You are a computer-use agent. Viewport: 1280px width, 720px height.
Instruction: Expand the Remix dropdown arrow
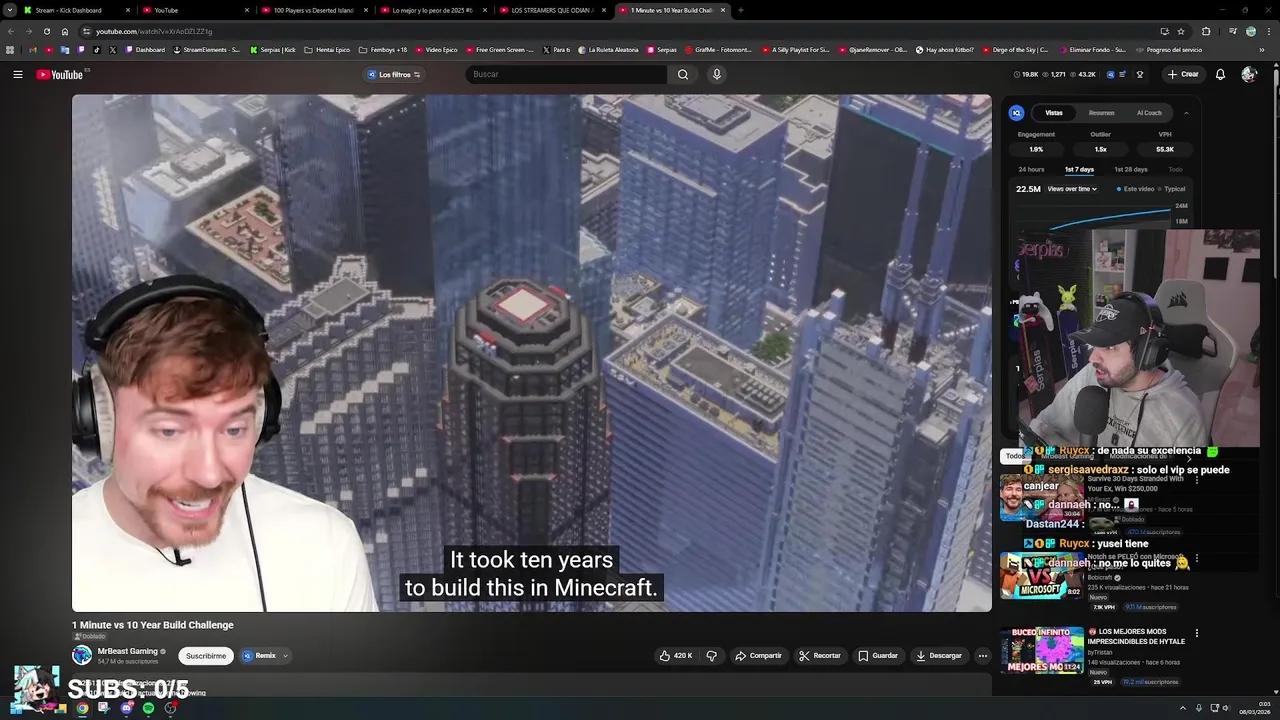(x=285, y=656)
